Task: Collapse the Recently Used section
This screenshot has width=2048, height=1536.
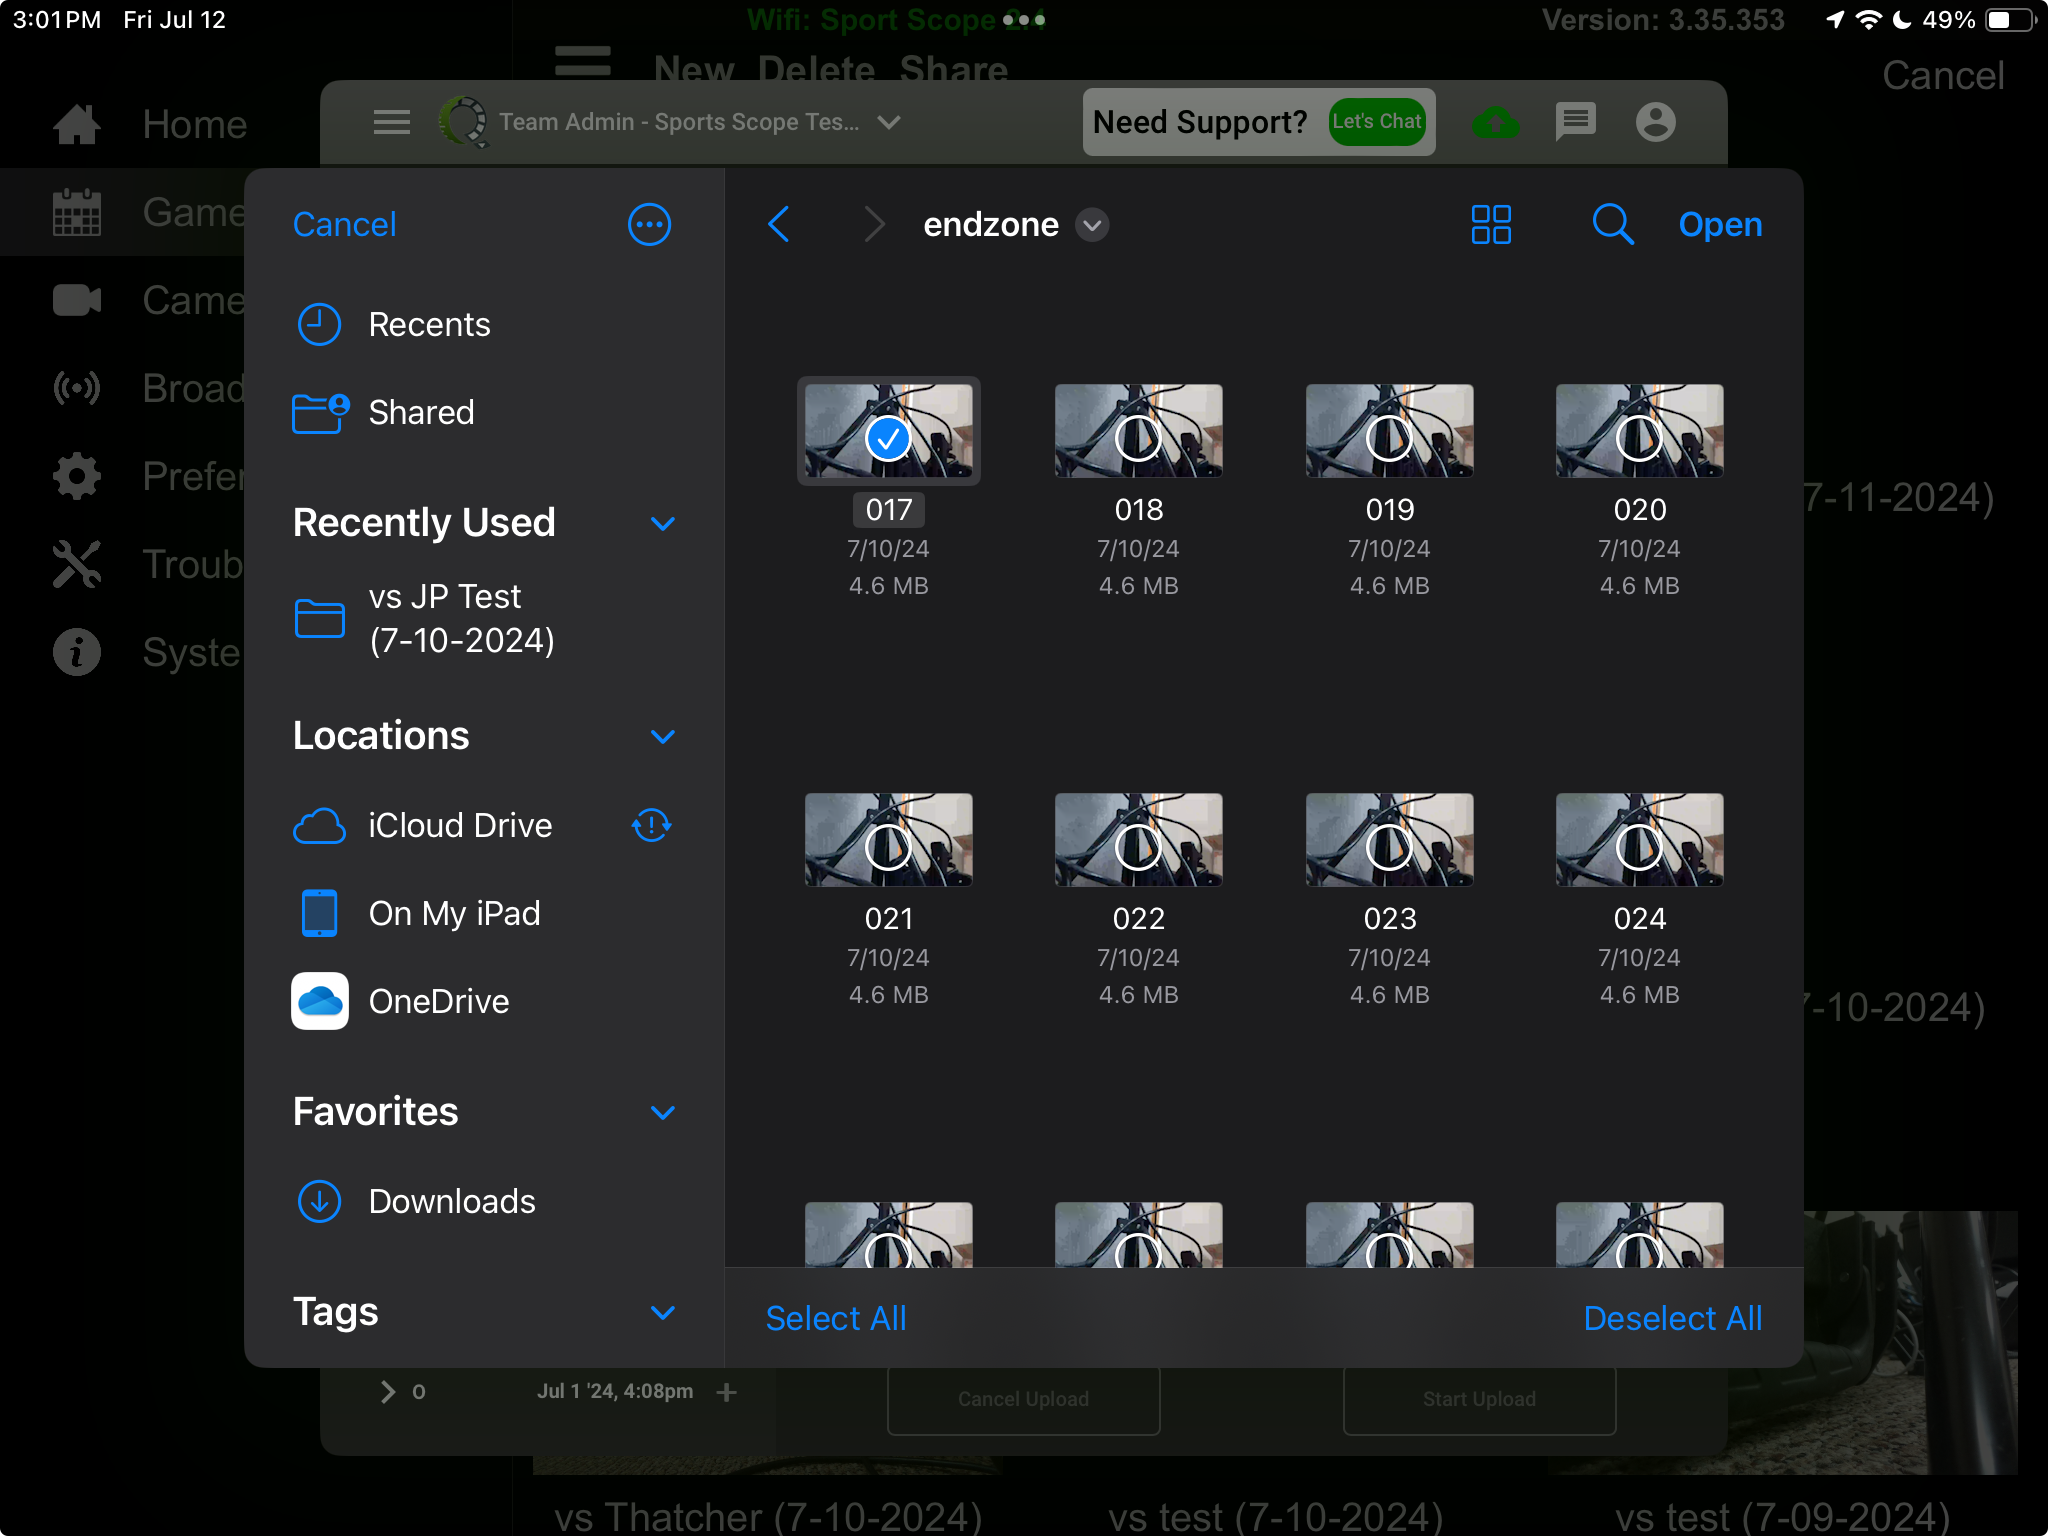Action: [x=663, y=524]
